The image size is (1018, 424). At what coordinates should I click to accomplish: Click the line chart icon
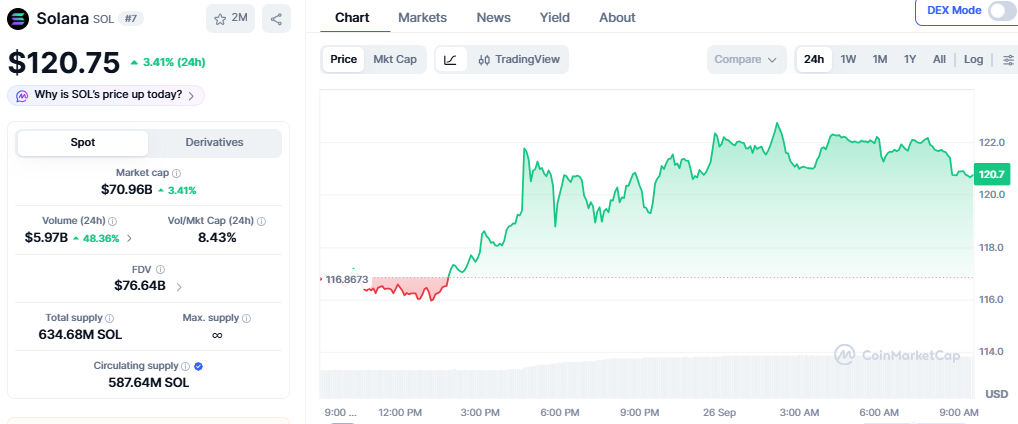(451, 60)
